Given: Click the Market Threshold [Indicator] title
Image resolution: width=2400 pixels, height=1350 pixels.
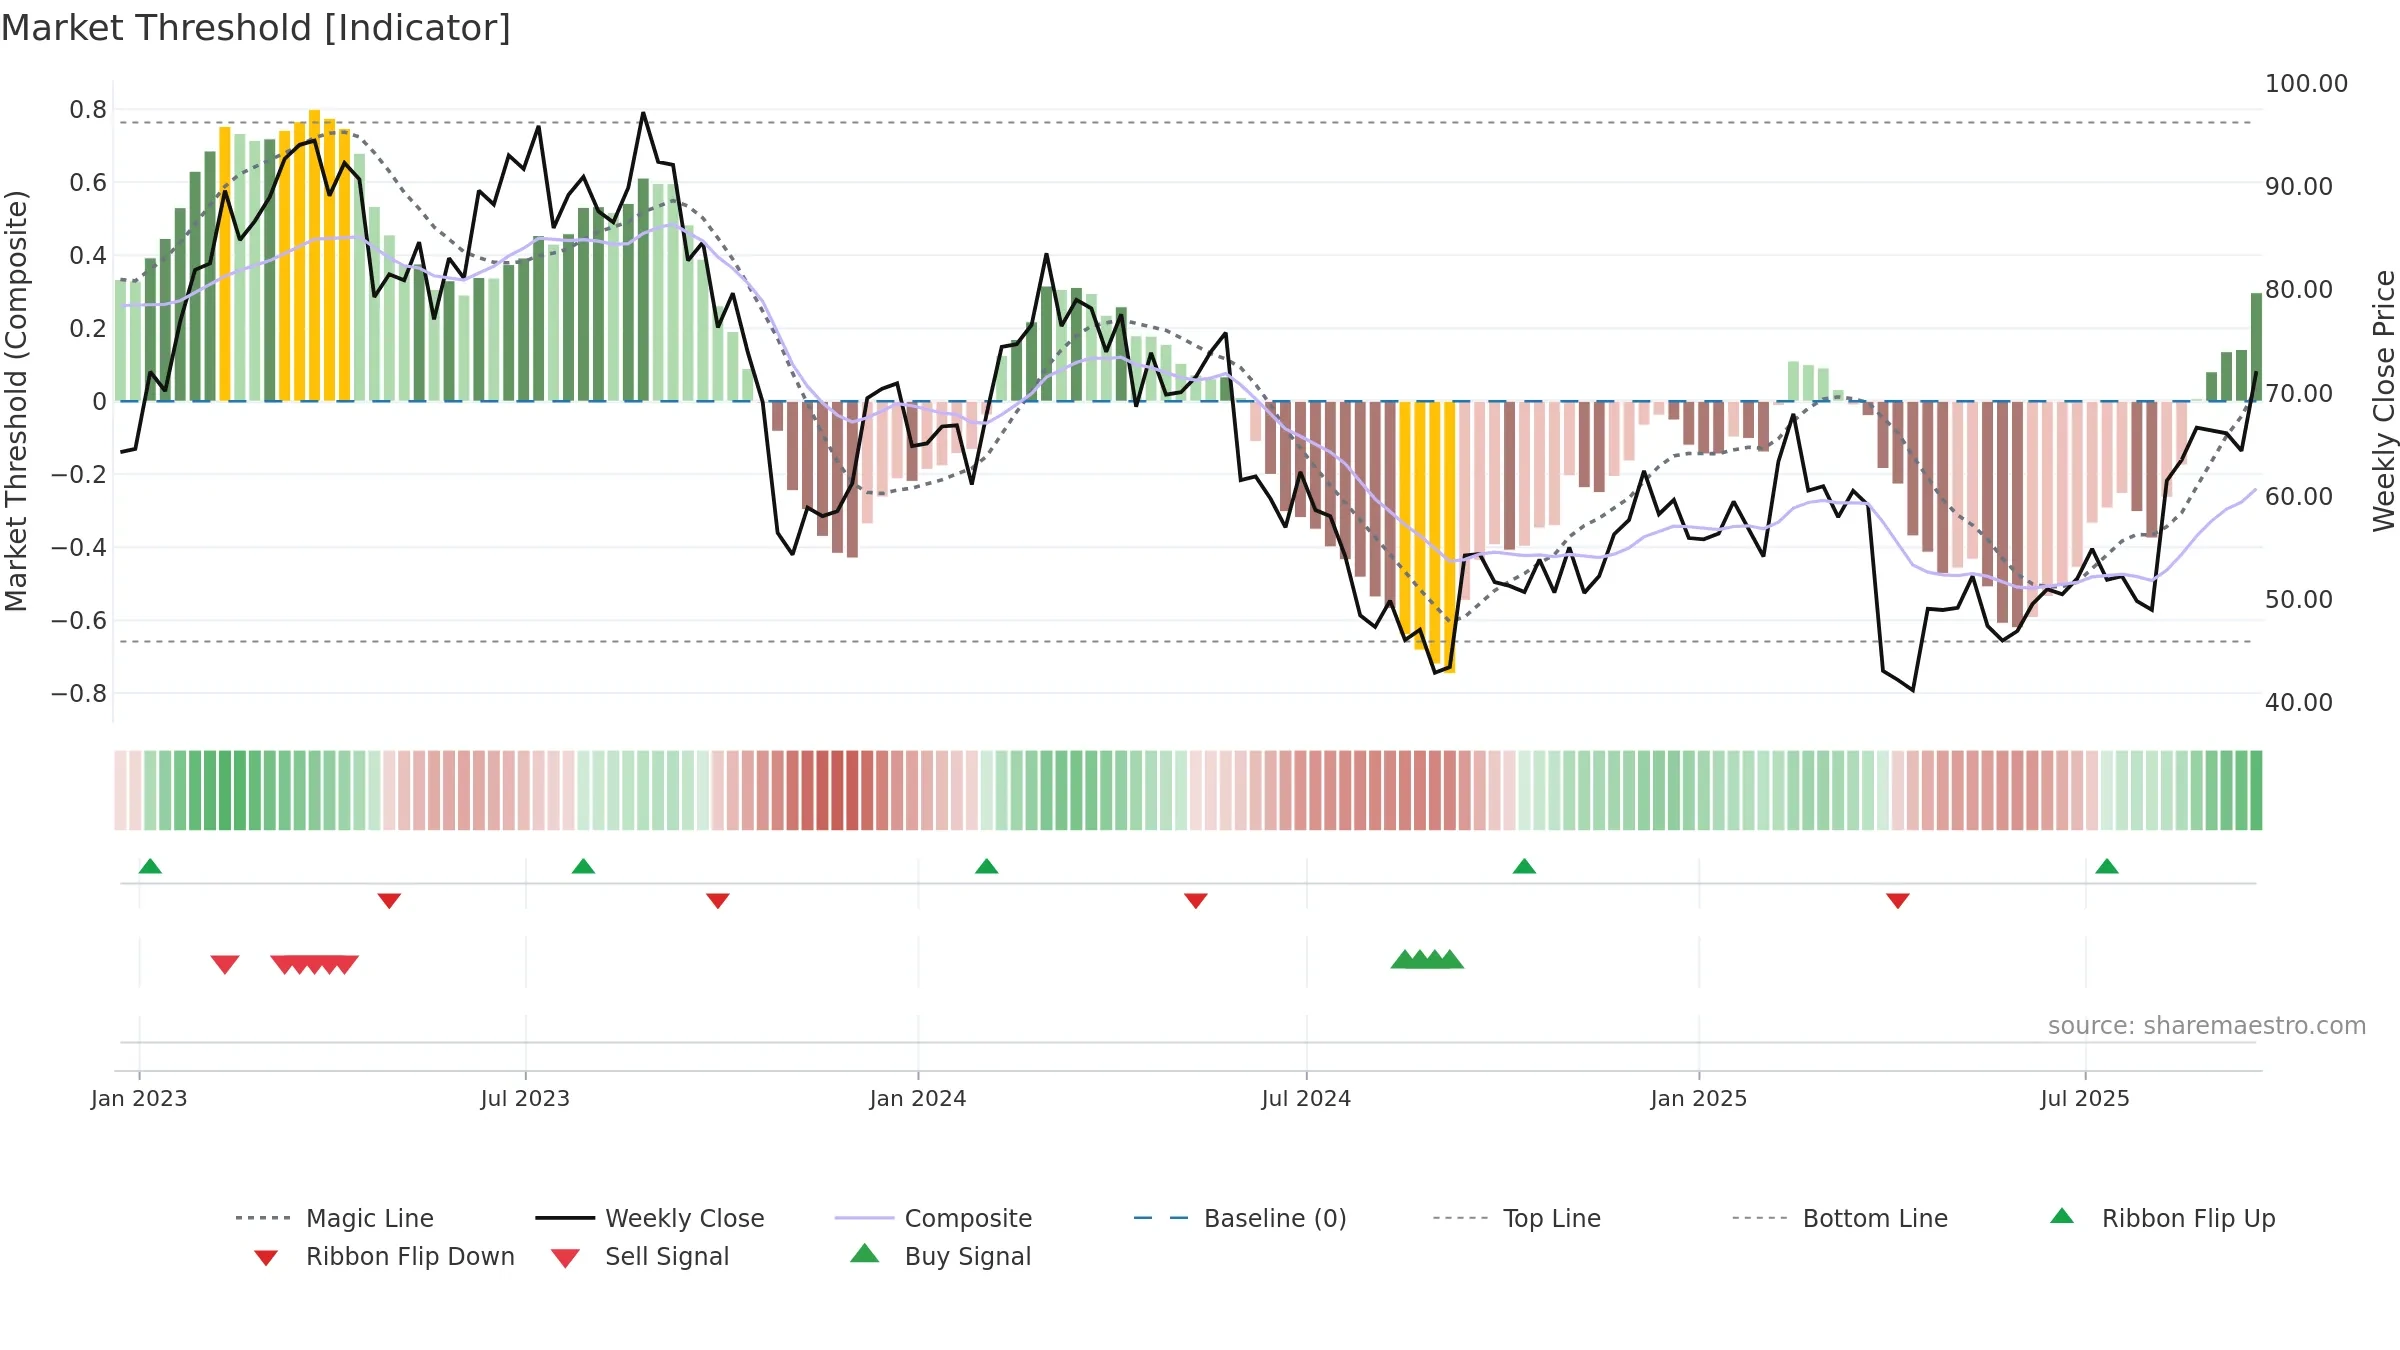Looking at the screenshot, I should (x=256, y=28).
